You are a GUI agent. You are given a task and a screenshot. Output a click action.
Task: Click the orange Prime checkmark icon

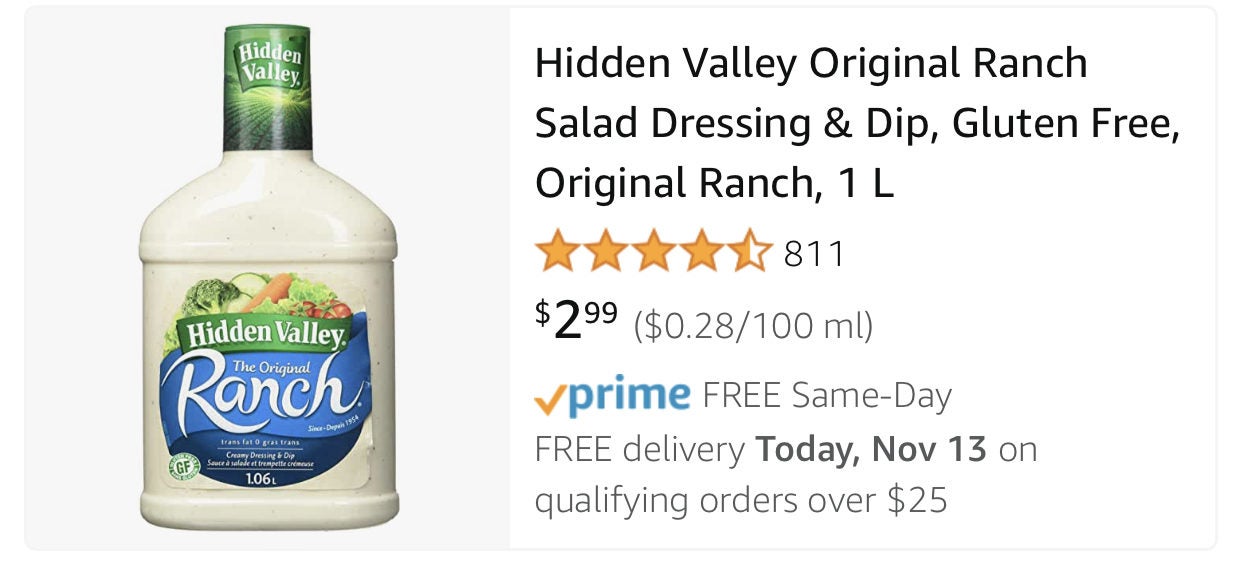pos(552,398)
